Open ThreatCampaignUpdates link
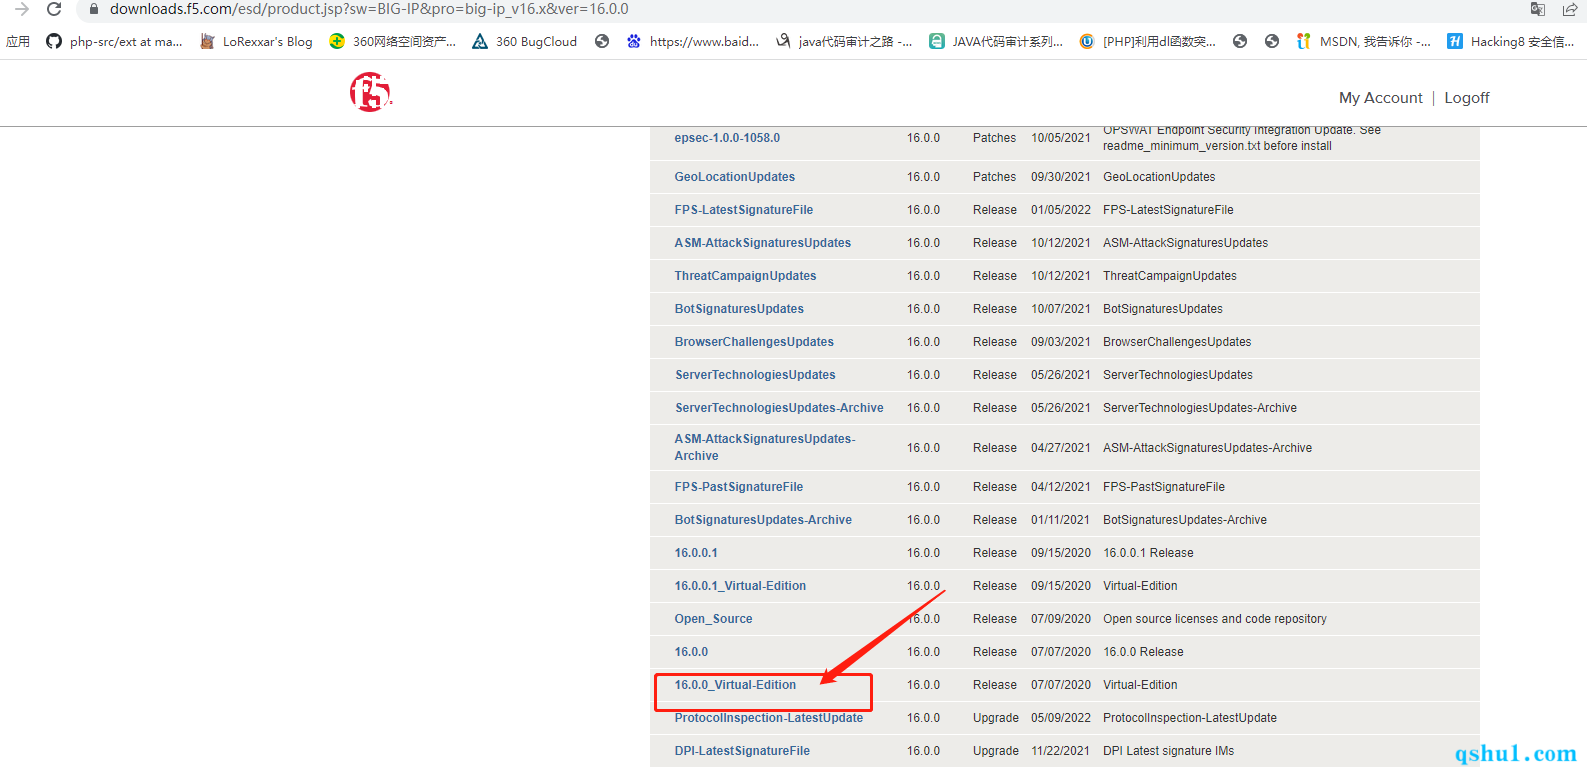1587x778 pixels. click(x=745, y=276)
